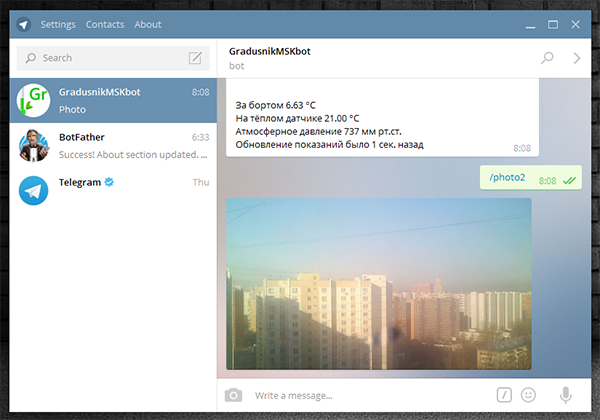
Task: Click the 'bot' status label under header
Action: (236, 66)
